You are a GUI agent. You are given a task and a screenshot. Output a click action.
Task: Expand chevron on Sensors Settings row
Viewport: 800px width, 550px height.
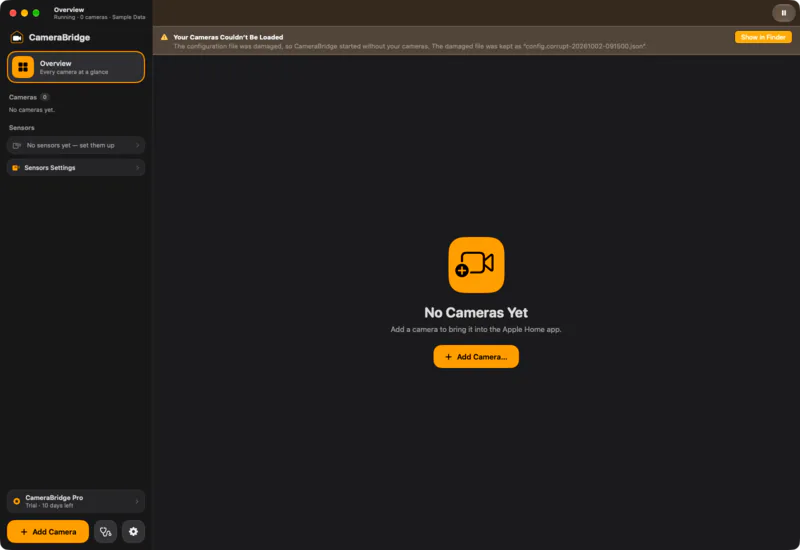click(x=137, y=168)
